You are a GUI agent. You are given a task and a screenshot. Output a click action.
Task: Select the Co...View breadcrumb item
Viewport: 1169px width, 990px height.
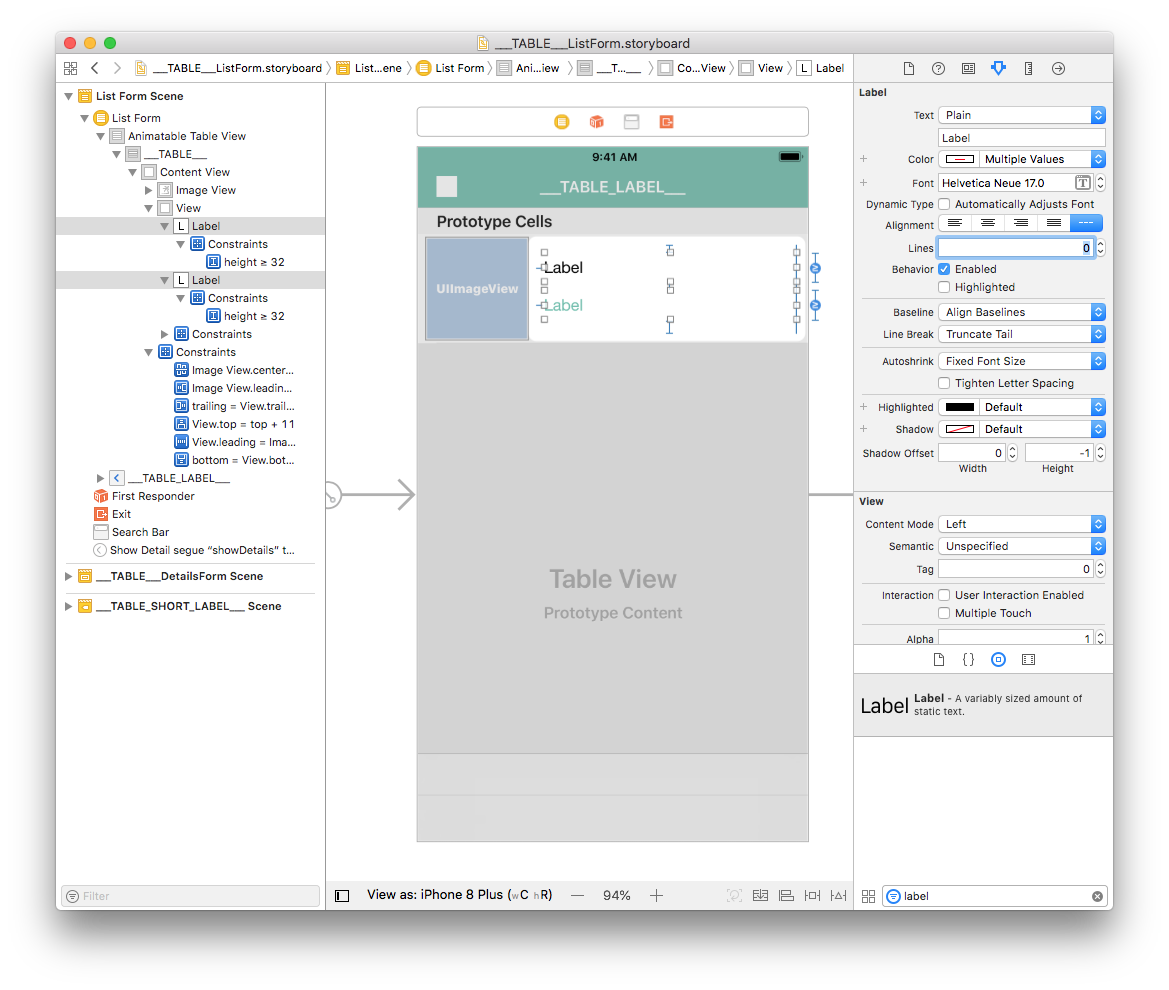click(x=693, y=69)
